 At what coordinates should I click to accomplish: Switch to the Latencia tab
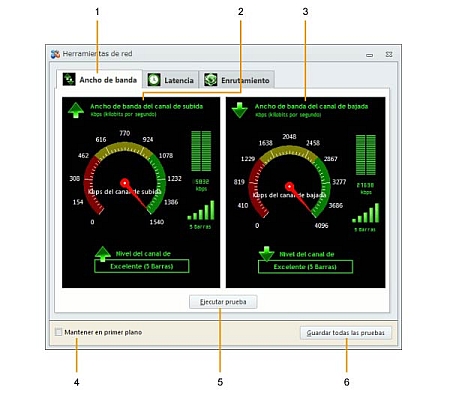point(171,80)
